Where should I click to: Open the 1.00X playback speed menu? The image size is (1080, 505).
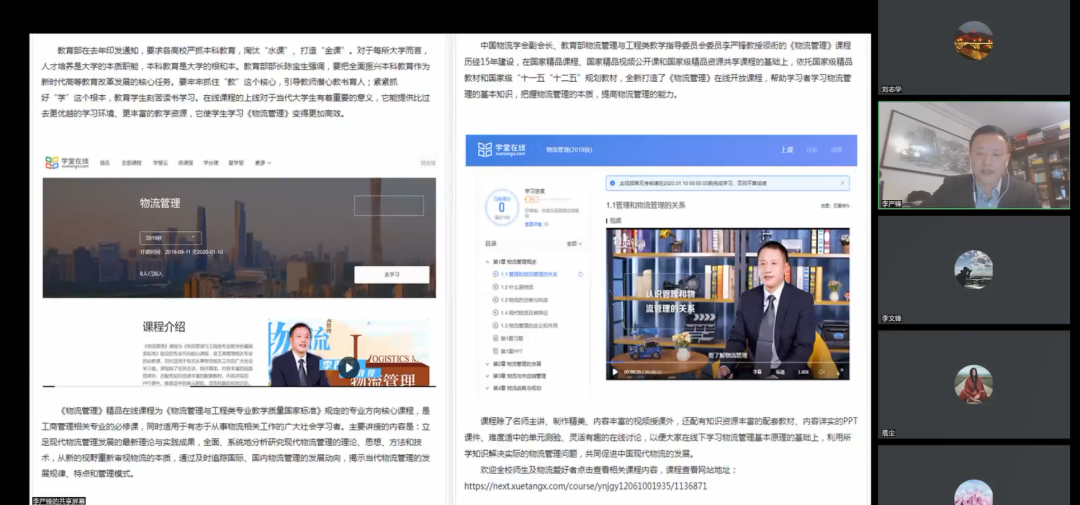point(802,372)
